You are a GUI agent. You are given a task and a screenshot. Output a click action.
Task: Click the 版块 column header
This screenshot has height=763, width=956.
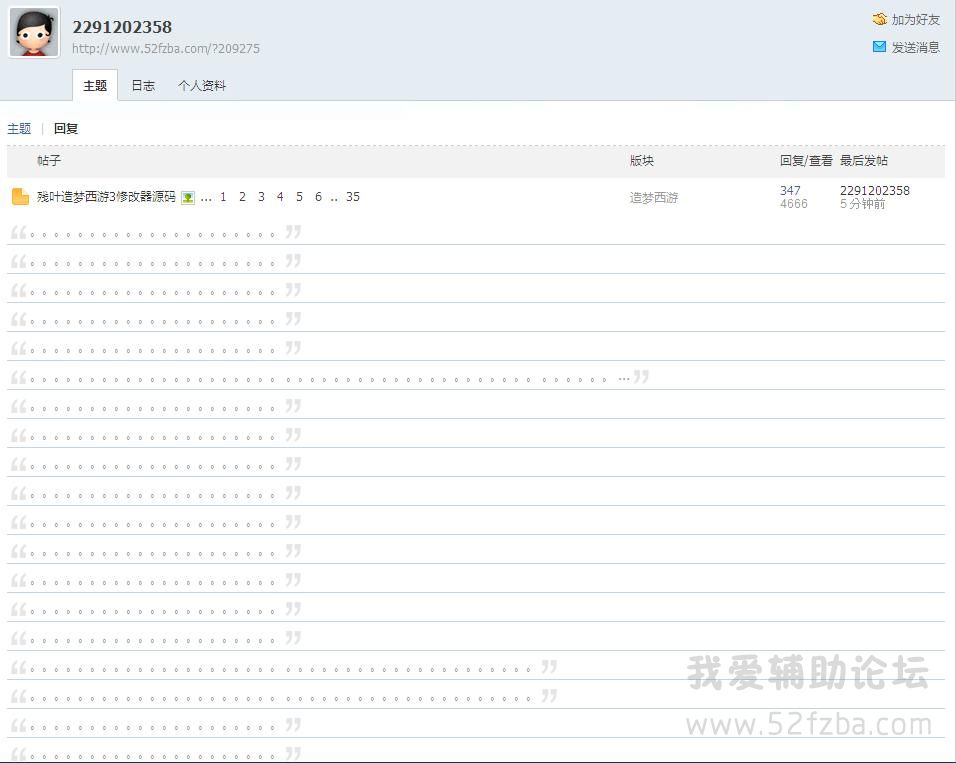click(x=641, y=160)
